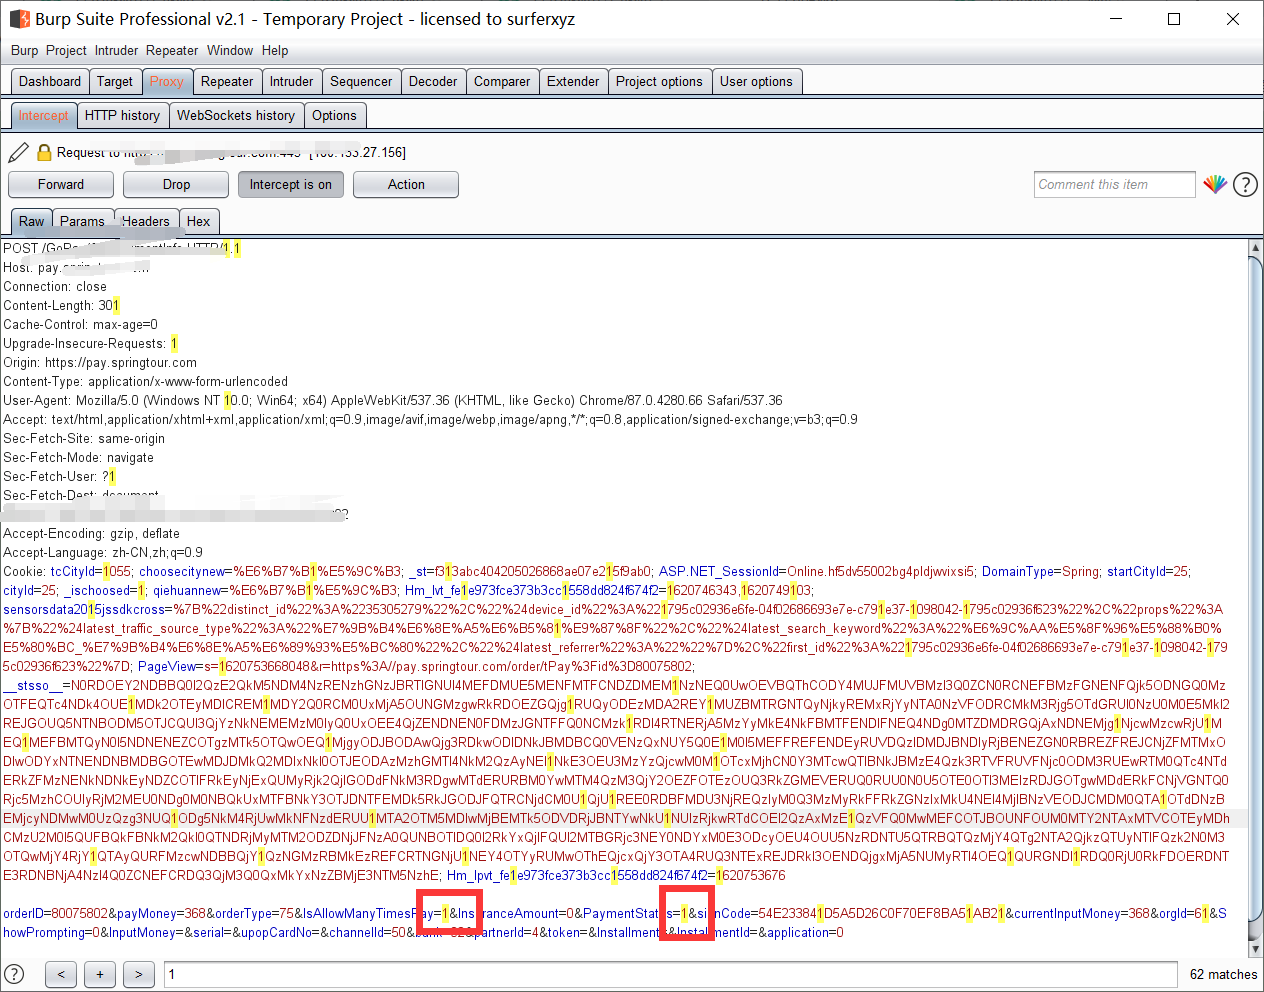
Task: Click the 'orderID=80075802' body parameter
Action: point(55,913)
